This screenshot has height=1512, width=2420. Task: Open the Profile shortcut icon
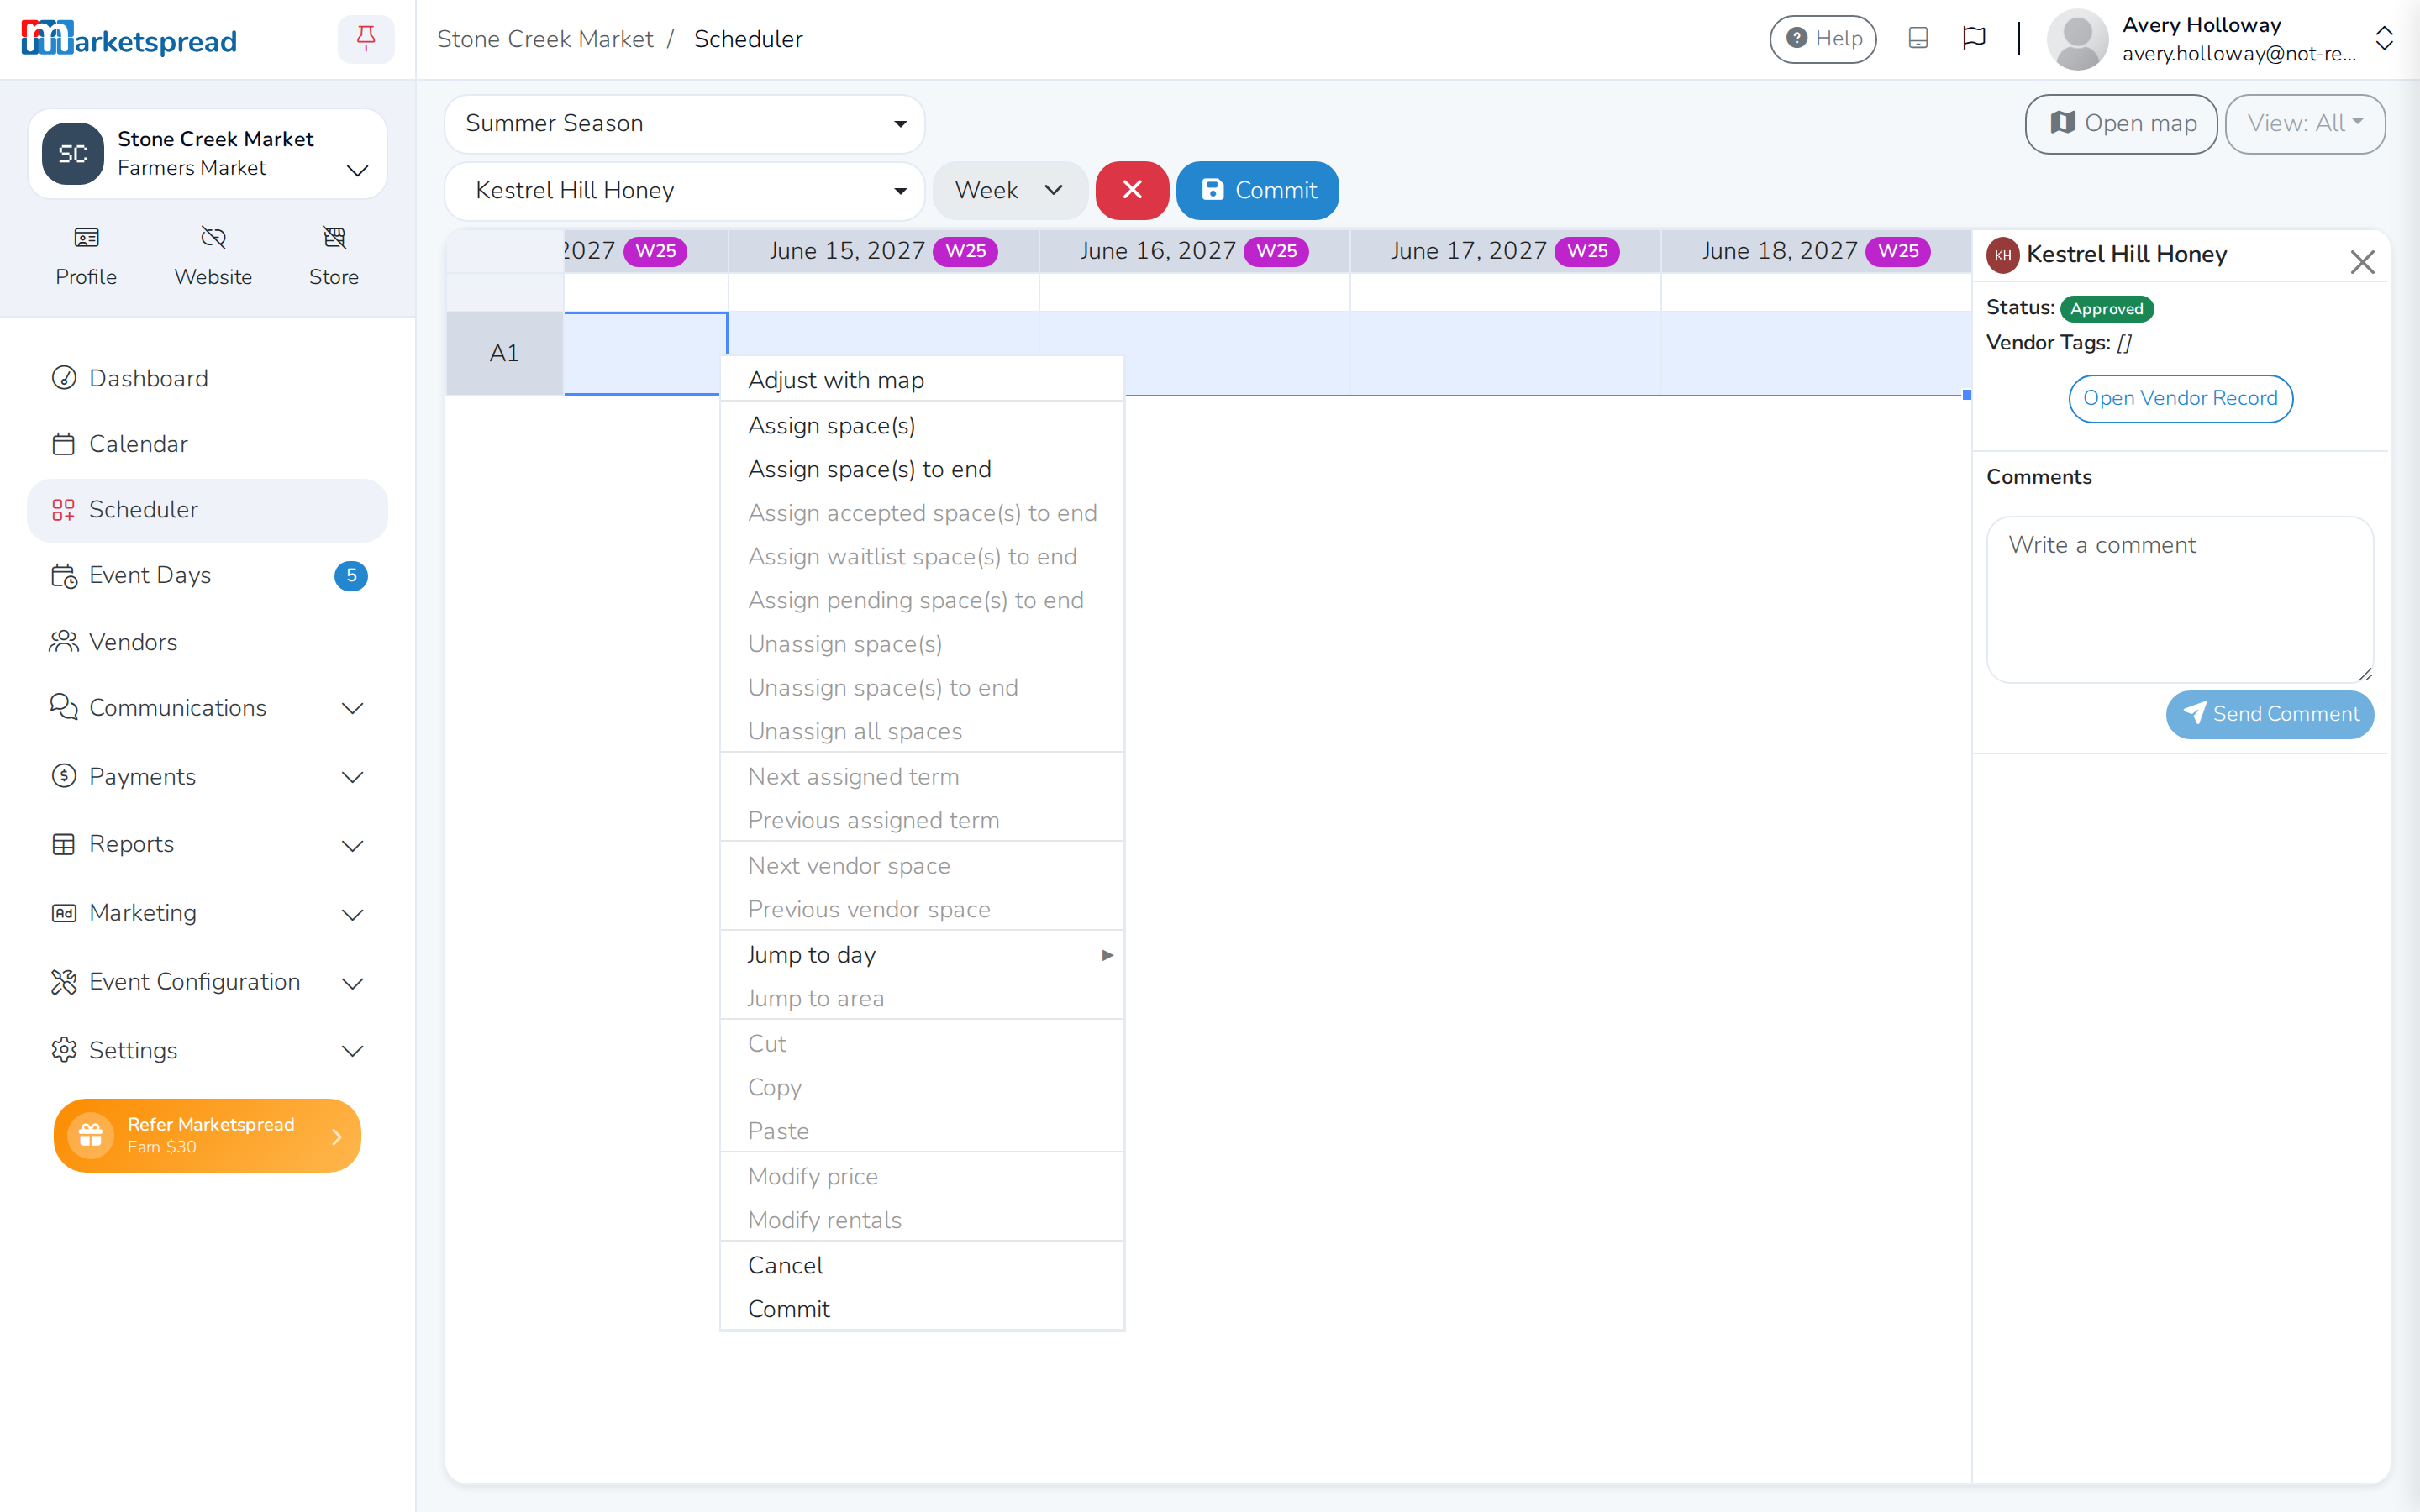pyautogui.click(x=86, y=256)
